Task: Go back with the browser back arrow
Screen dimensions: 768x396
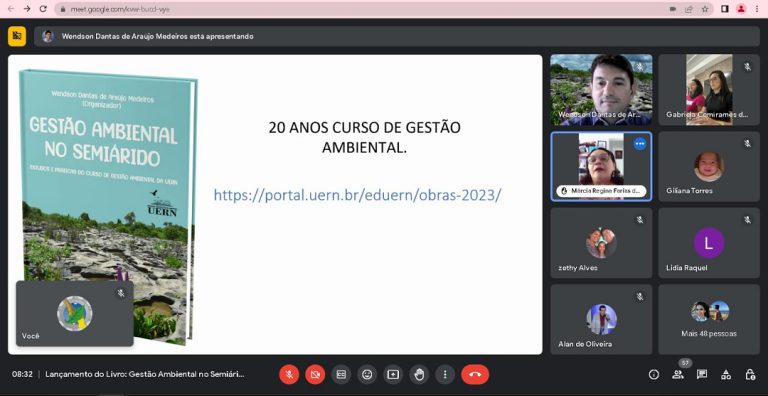Action: coord(11,9)
